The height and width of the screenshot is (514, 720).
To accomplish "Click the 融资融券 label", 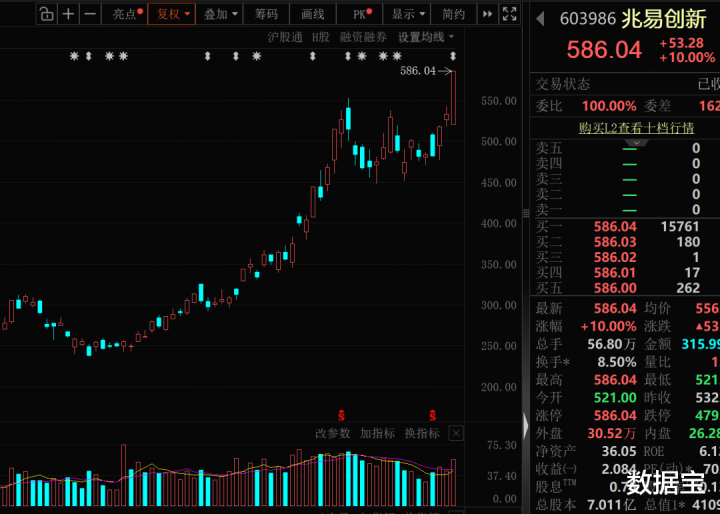I will 363,37.
